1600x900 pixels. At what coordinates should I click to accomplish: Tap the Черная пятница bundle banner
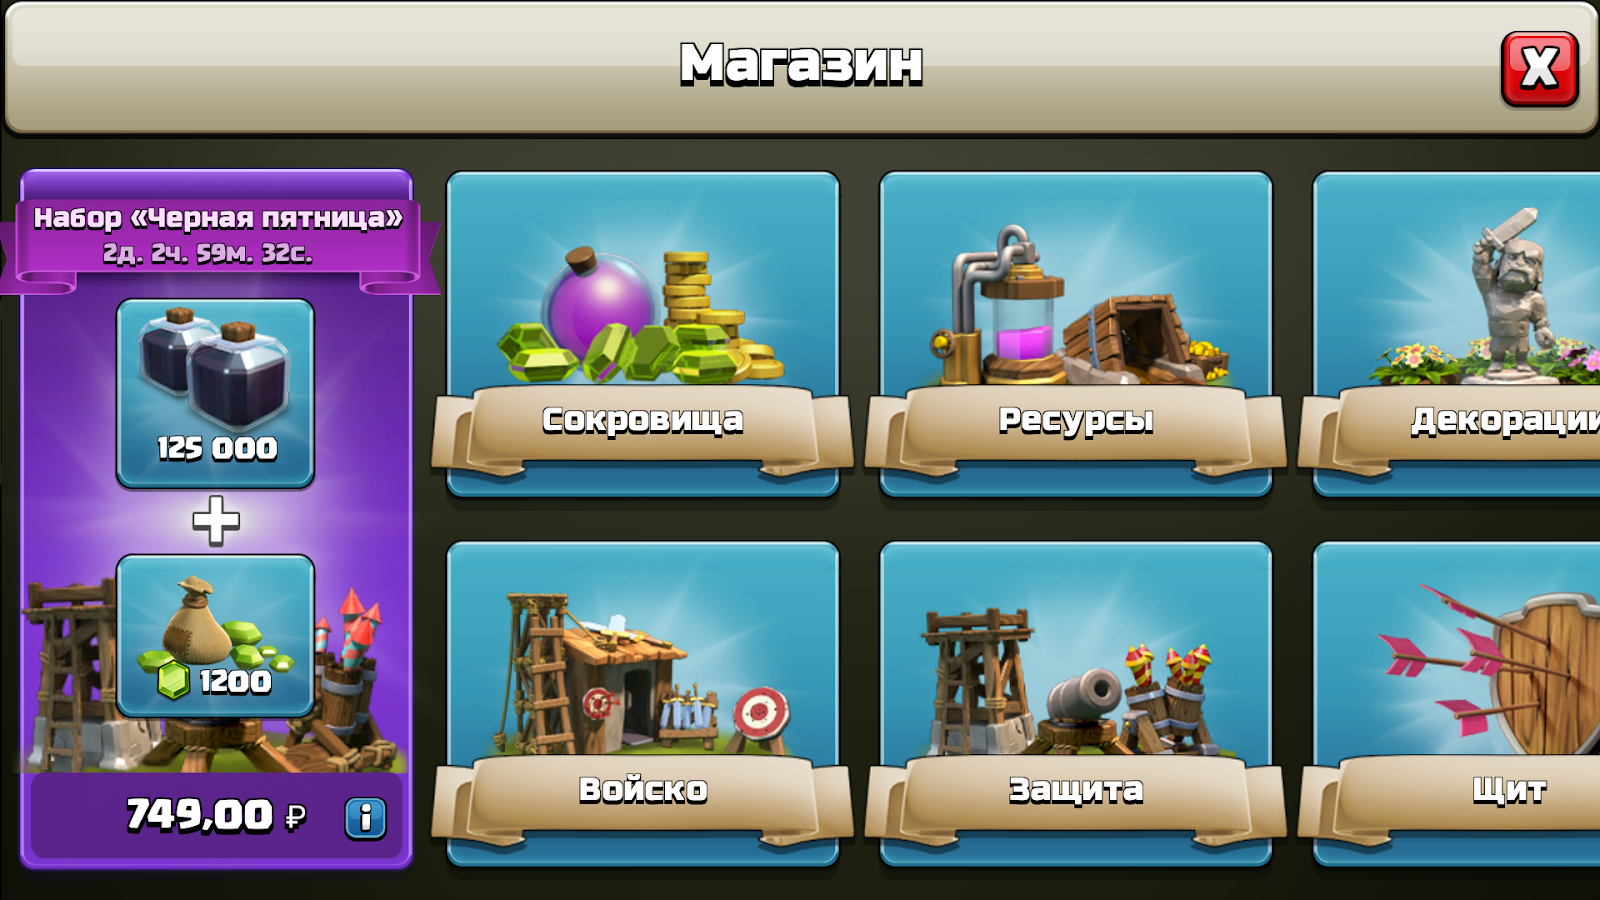(x=218, y=235)
